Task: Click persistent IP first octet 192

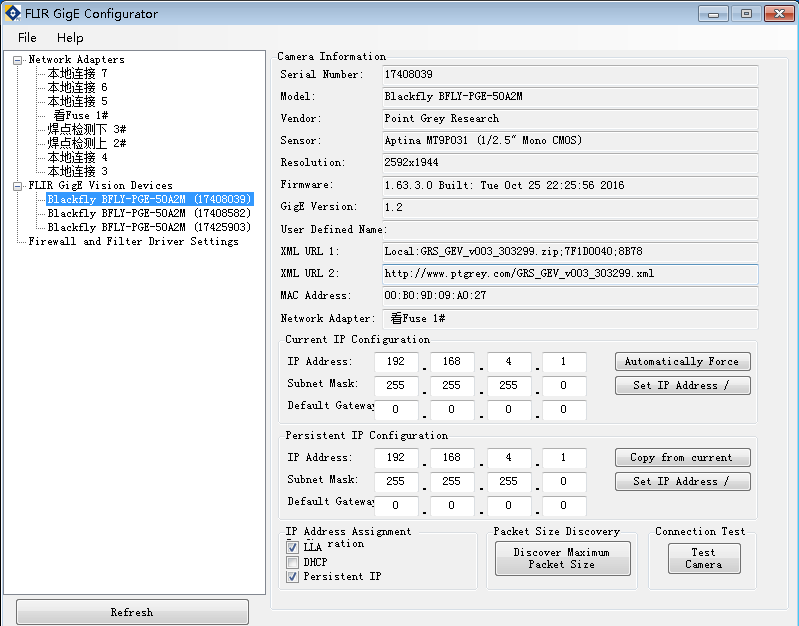Action: coord(396,458)
